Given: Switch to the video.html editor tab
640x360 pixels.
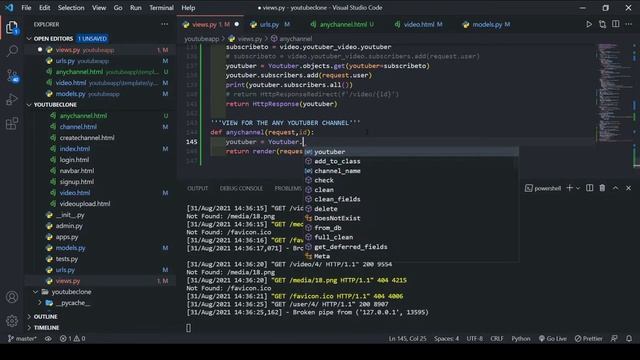Looking at the screenshot, I should click(419, 24).
